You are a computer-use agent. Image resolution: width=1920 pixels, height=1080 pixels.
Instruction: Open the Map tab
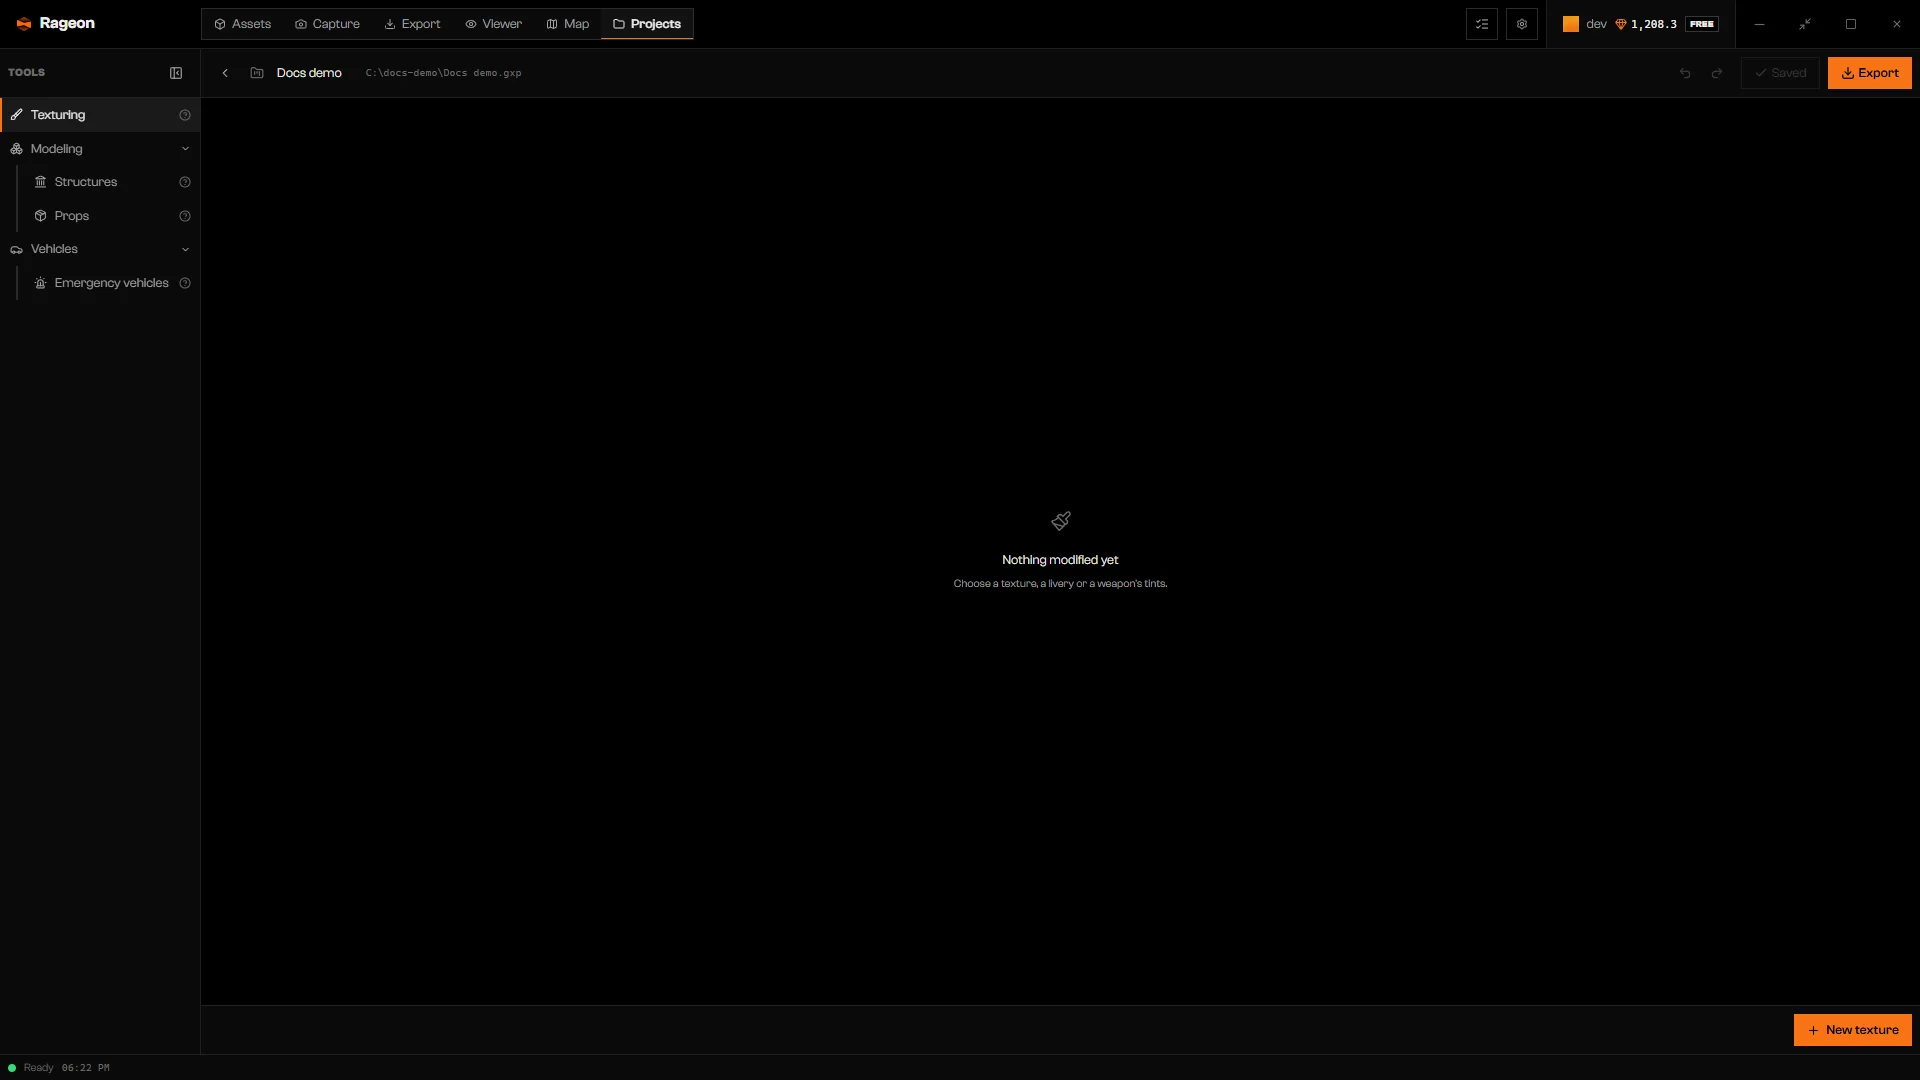pyautogui.click(x=568, y=24)
